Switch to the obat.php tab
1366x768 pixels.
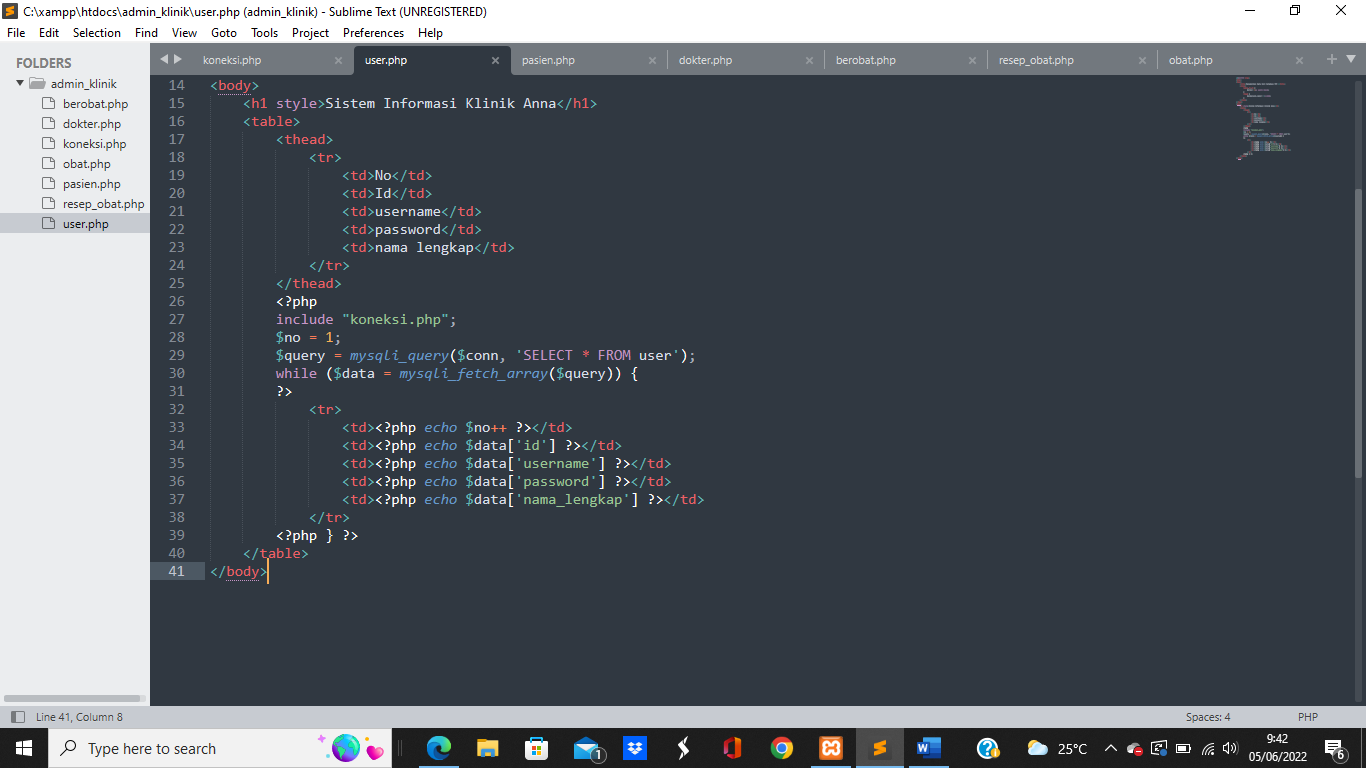pos(1190,59)
